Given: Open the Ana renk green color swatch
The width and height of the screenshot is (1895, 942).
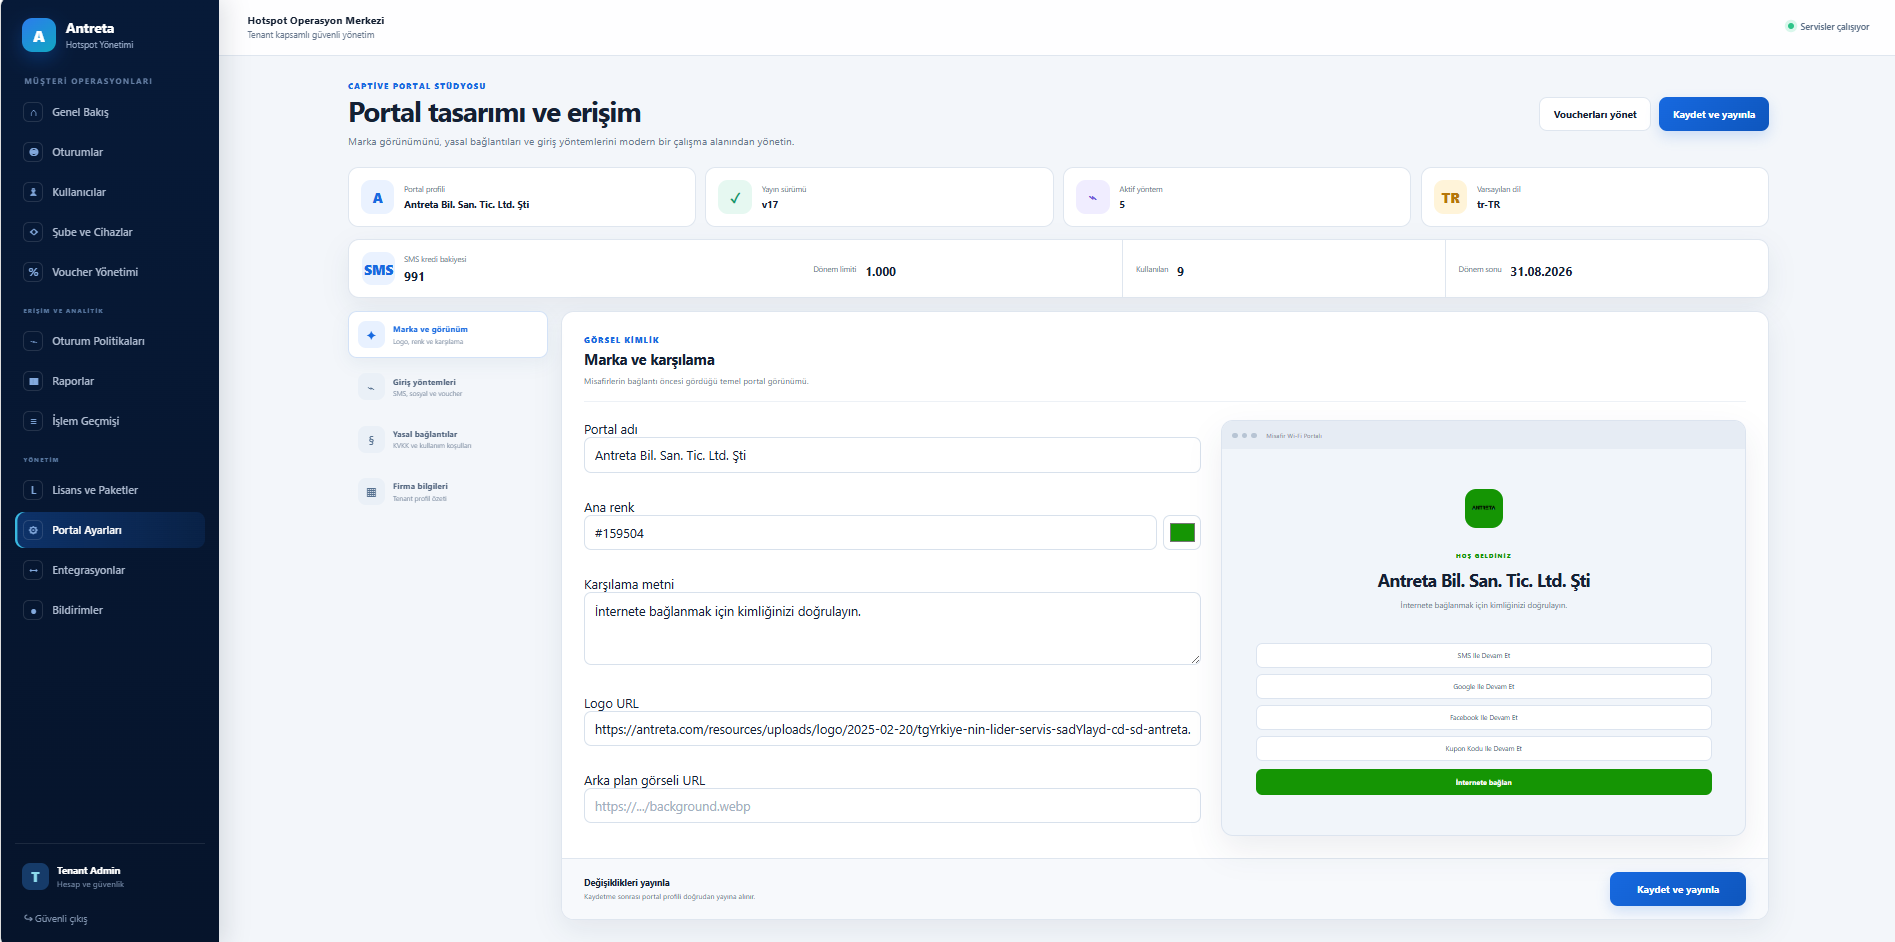Looking at the screenshot, I should [1182, 533].
